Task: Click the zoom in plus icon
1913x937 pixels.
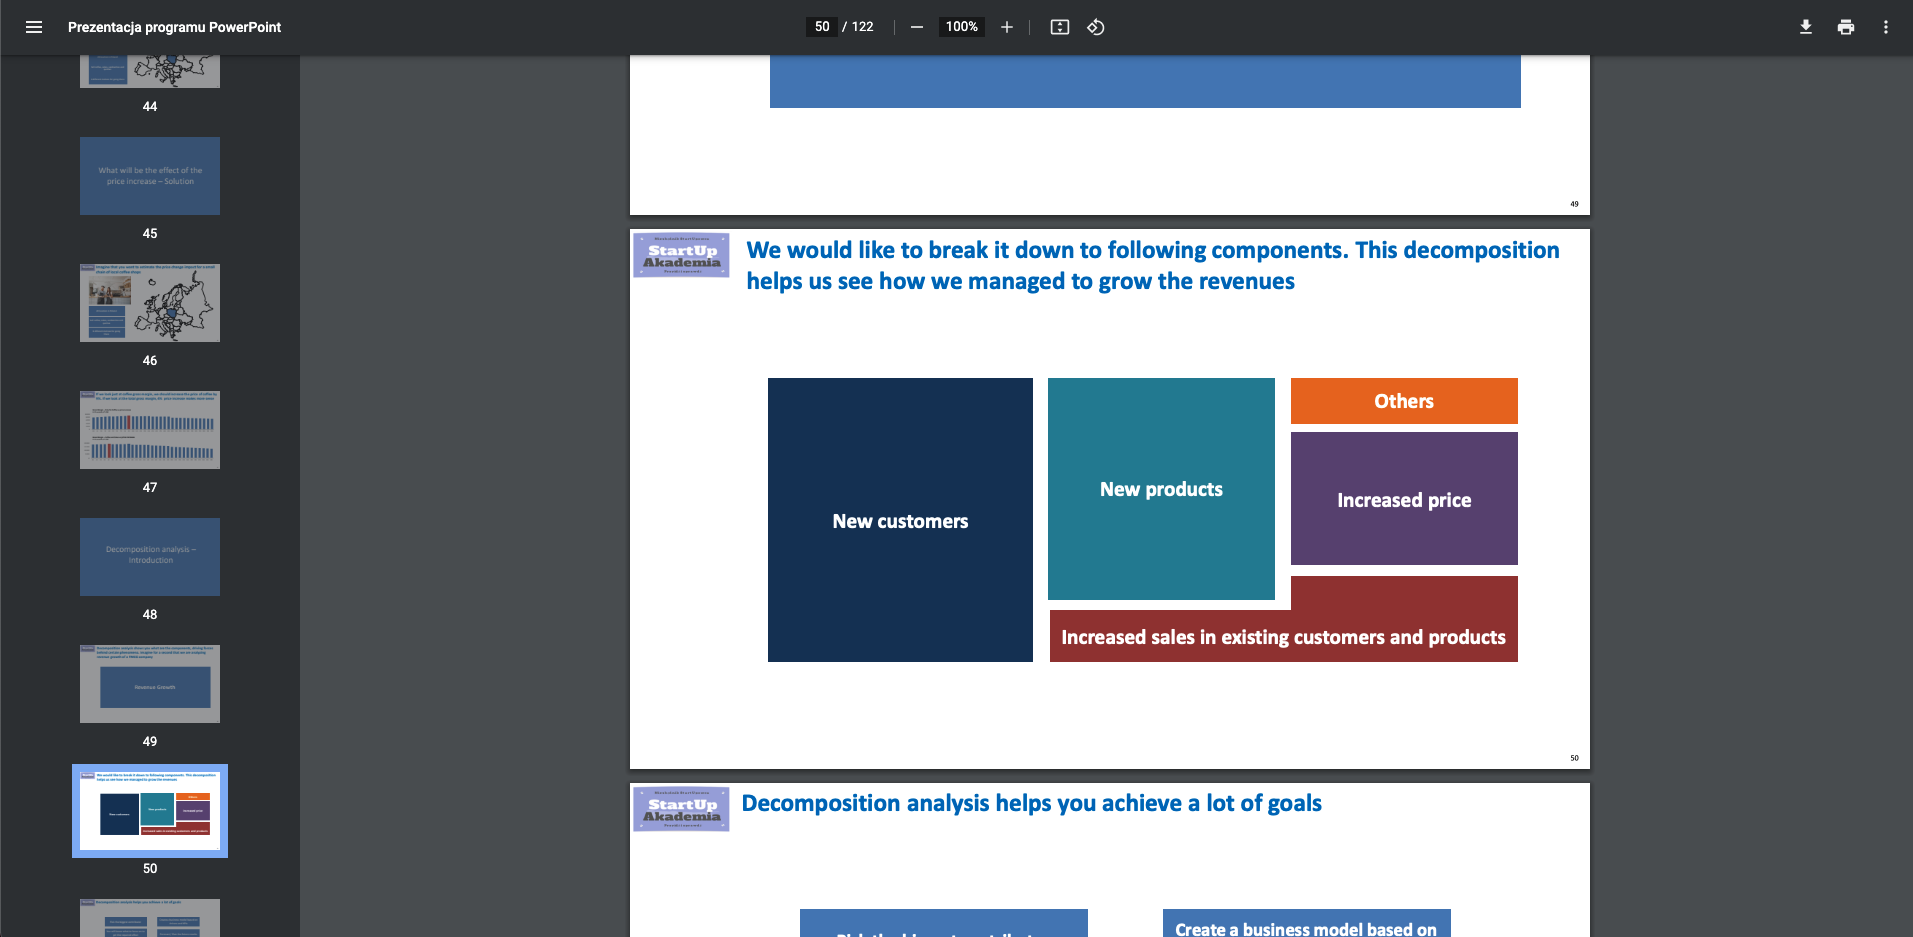Action: pos(1007,27)
